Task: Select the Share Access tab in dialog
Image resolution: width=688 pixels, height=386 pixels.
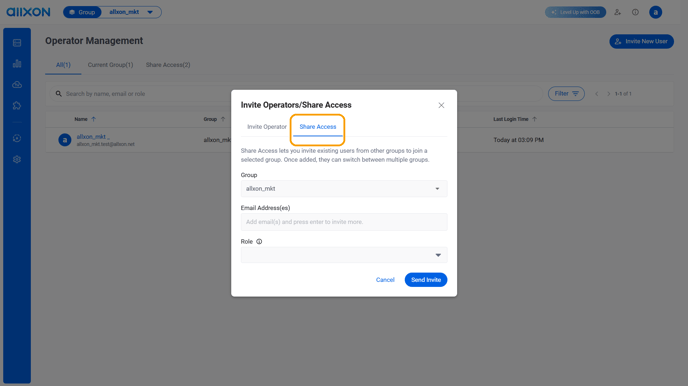Action: [318, 127]
